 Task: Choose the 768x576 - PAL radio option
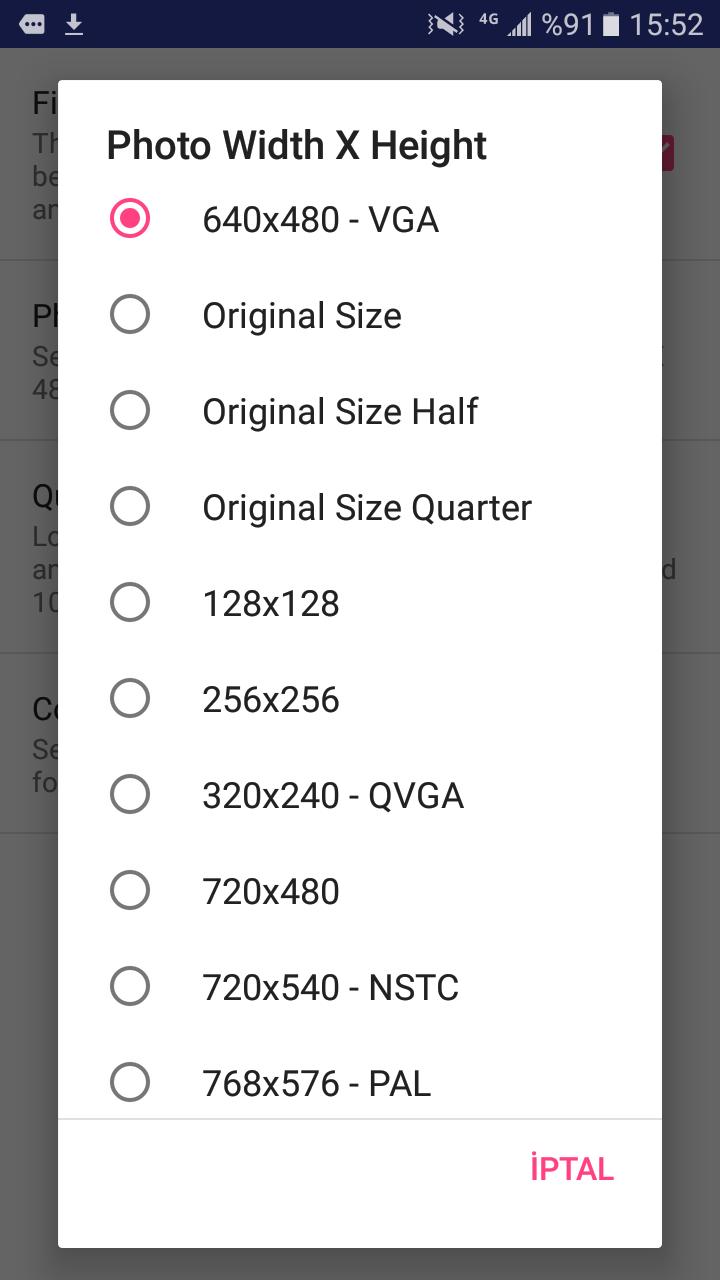(130, 1082)
